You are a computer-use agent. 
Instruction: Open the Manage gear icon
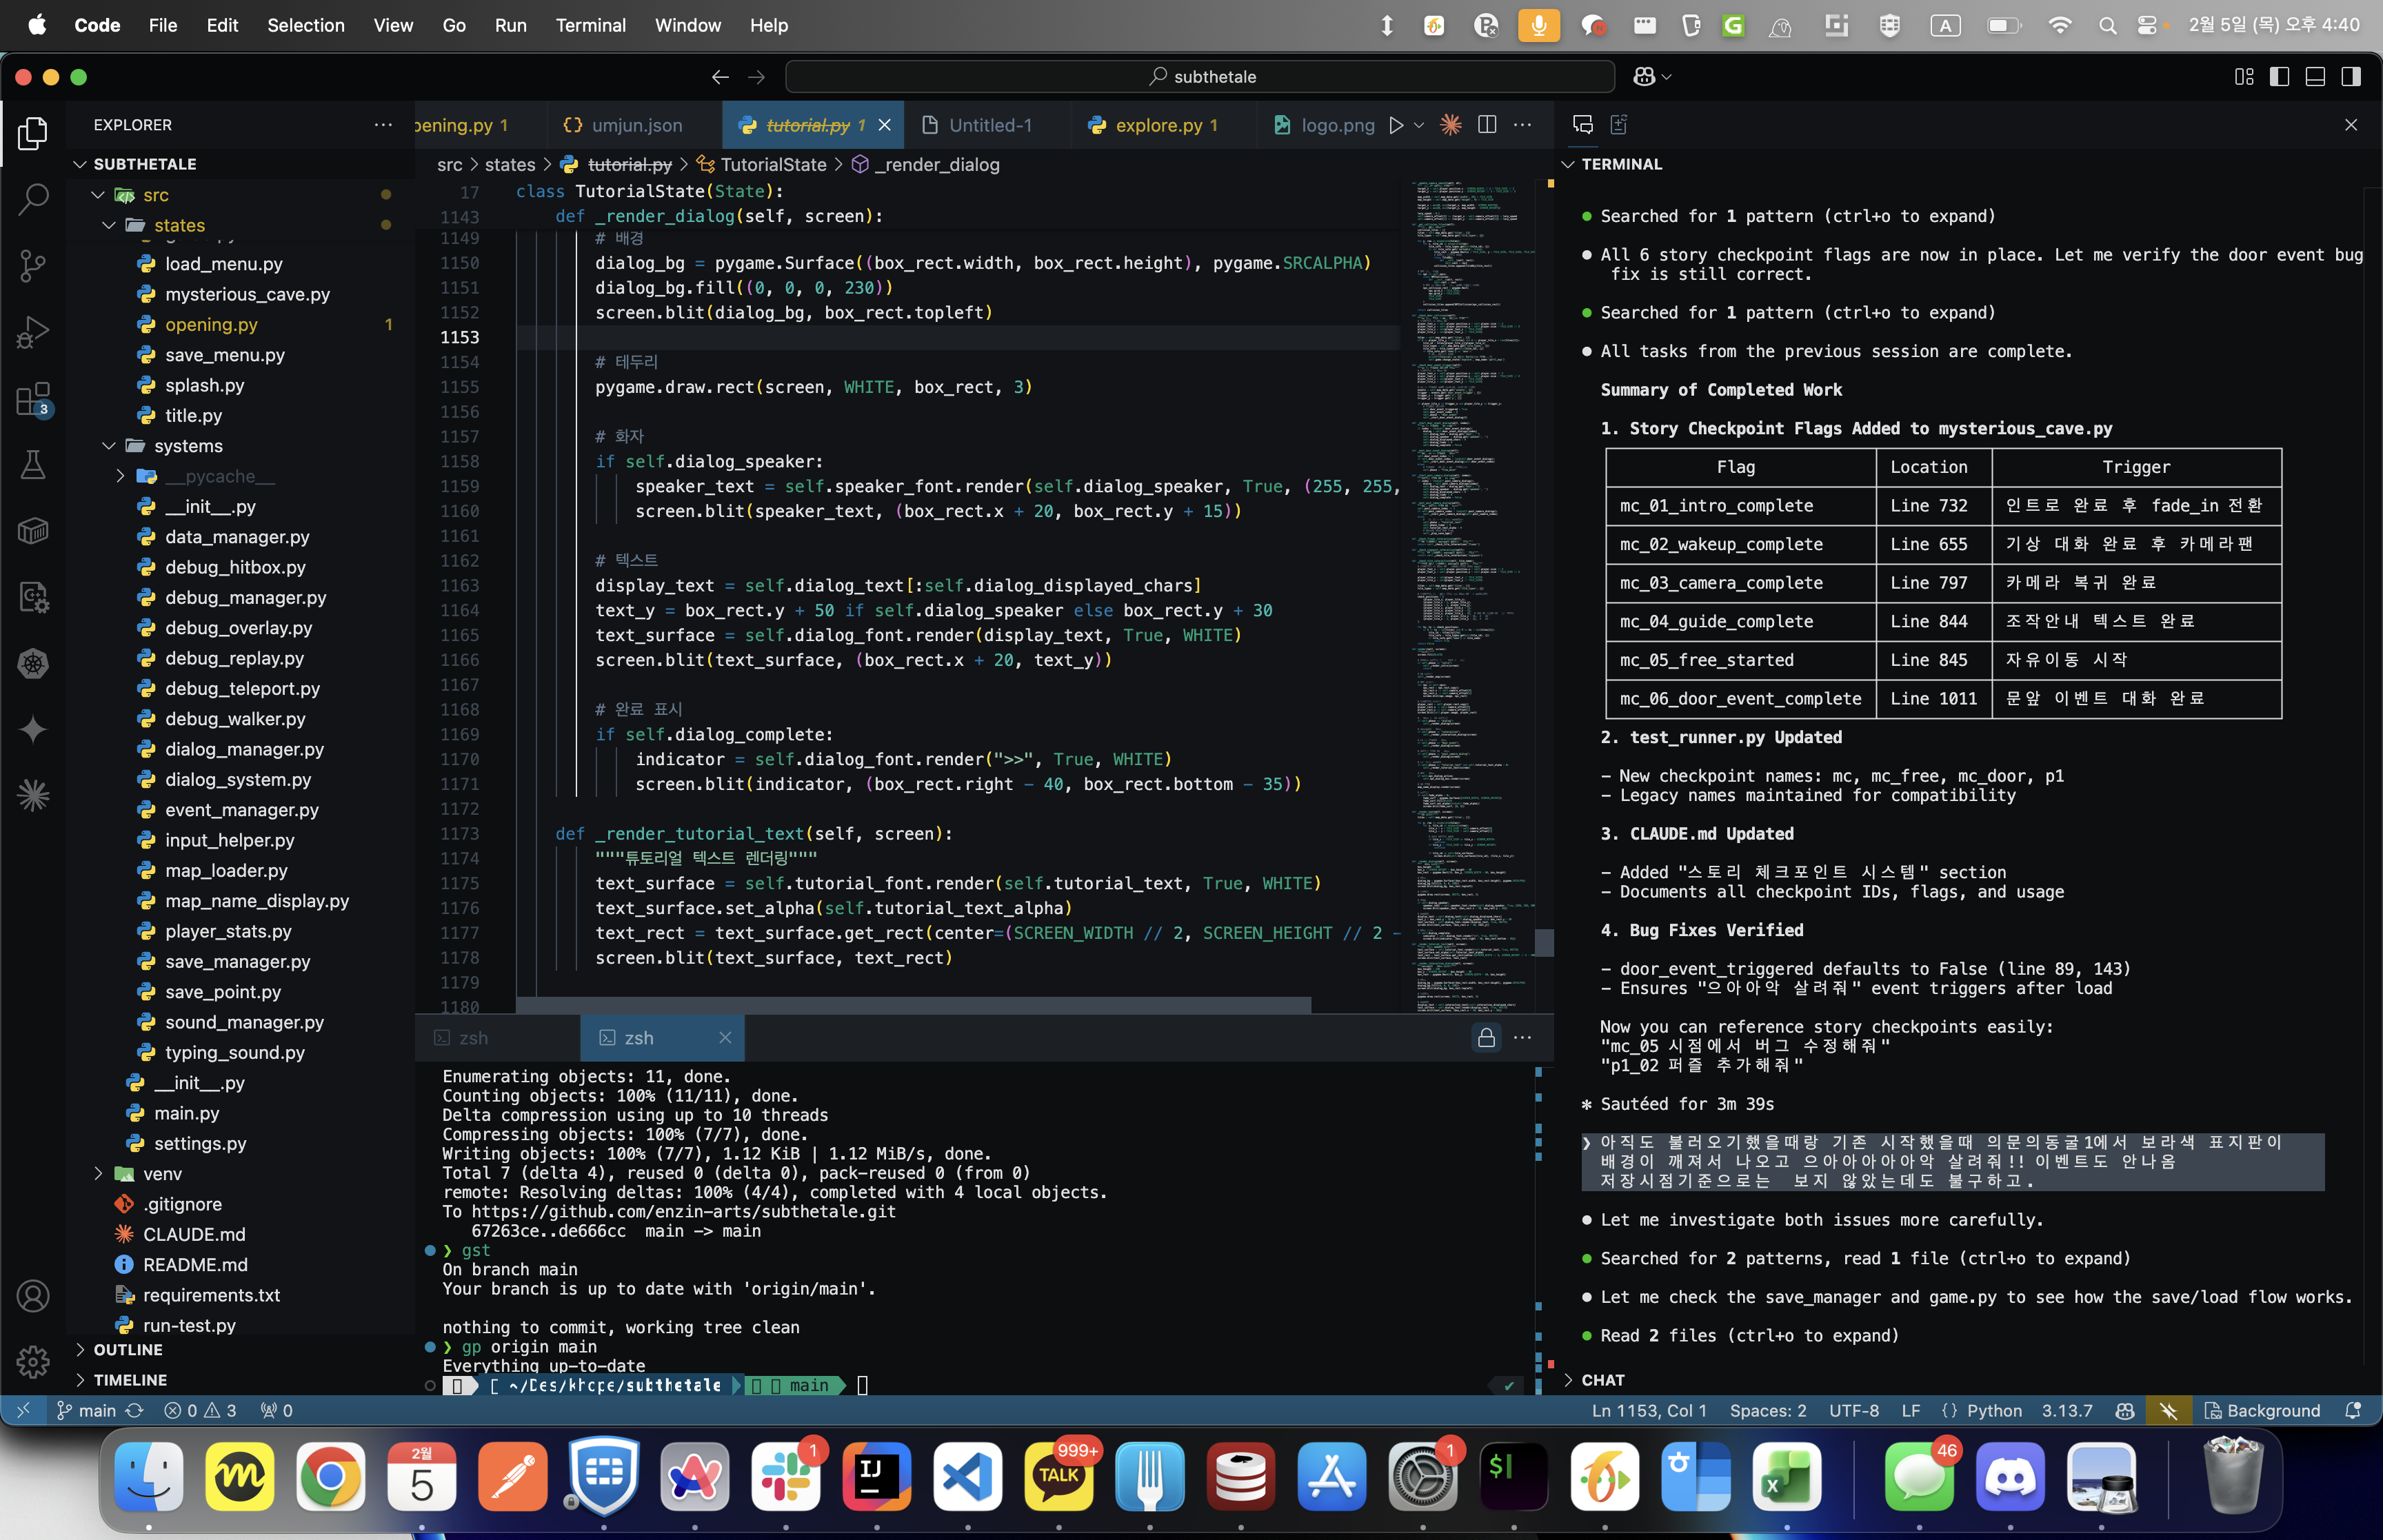33,1361
